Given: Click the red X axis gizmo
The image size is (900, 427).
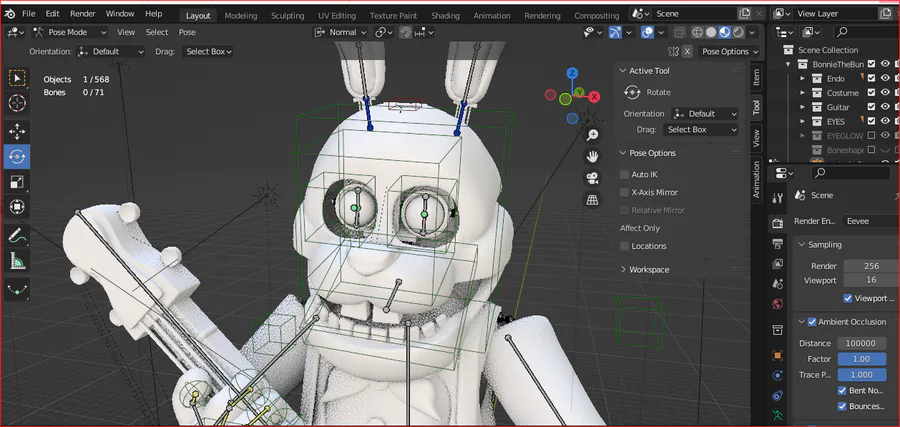Looking at the screenshot, I should pos(595,96).
